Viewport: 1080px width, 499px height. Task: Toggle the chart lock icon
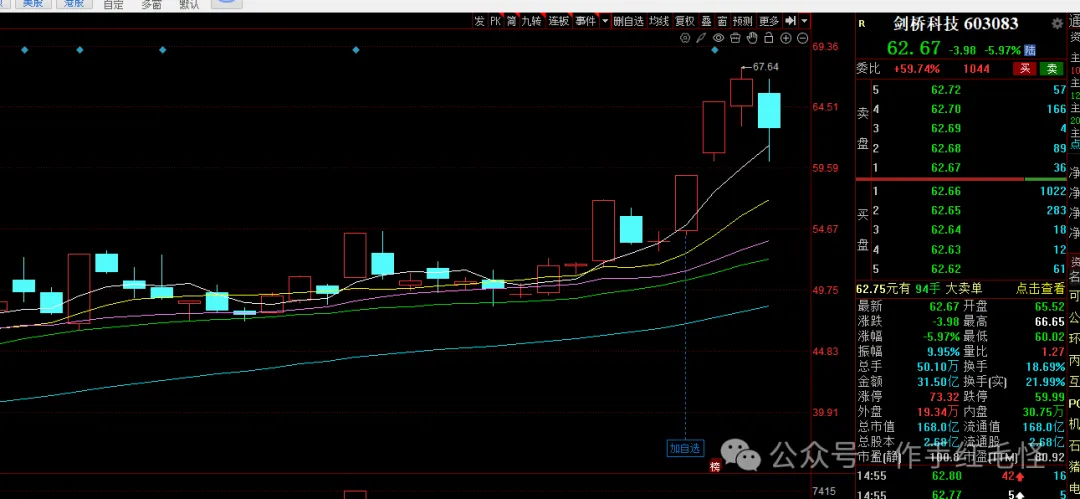point(769,38)
